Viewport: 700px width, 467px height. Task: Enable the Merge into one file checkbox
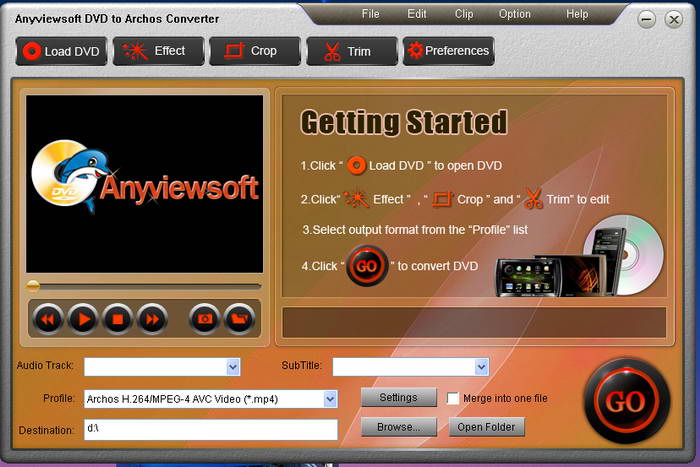[453, 398]
